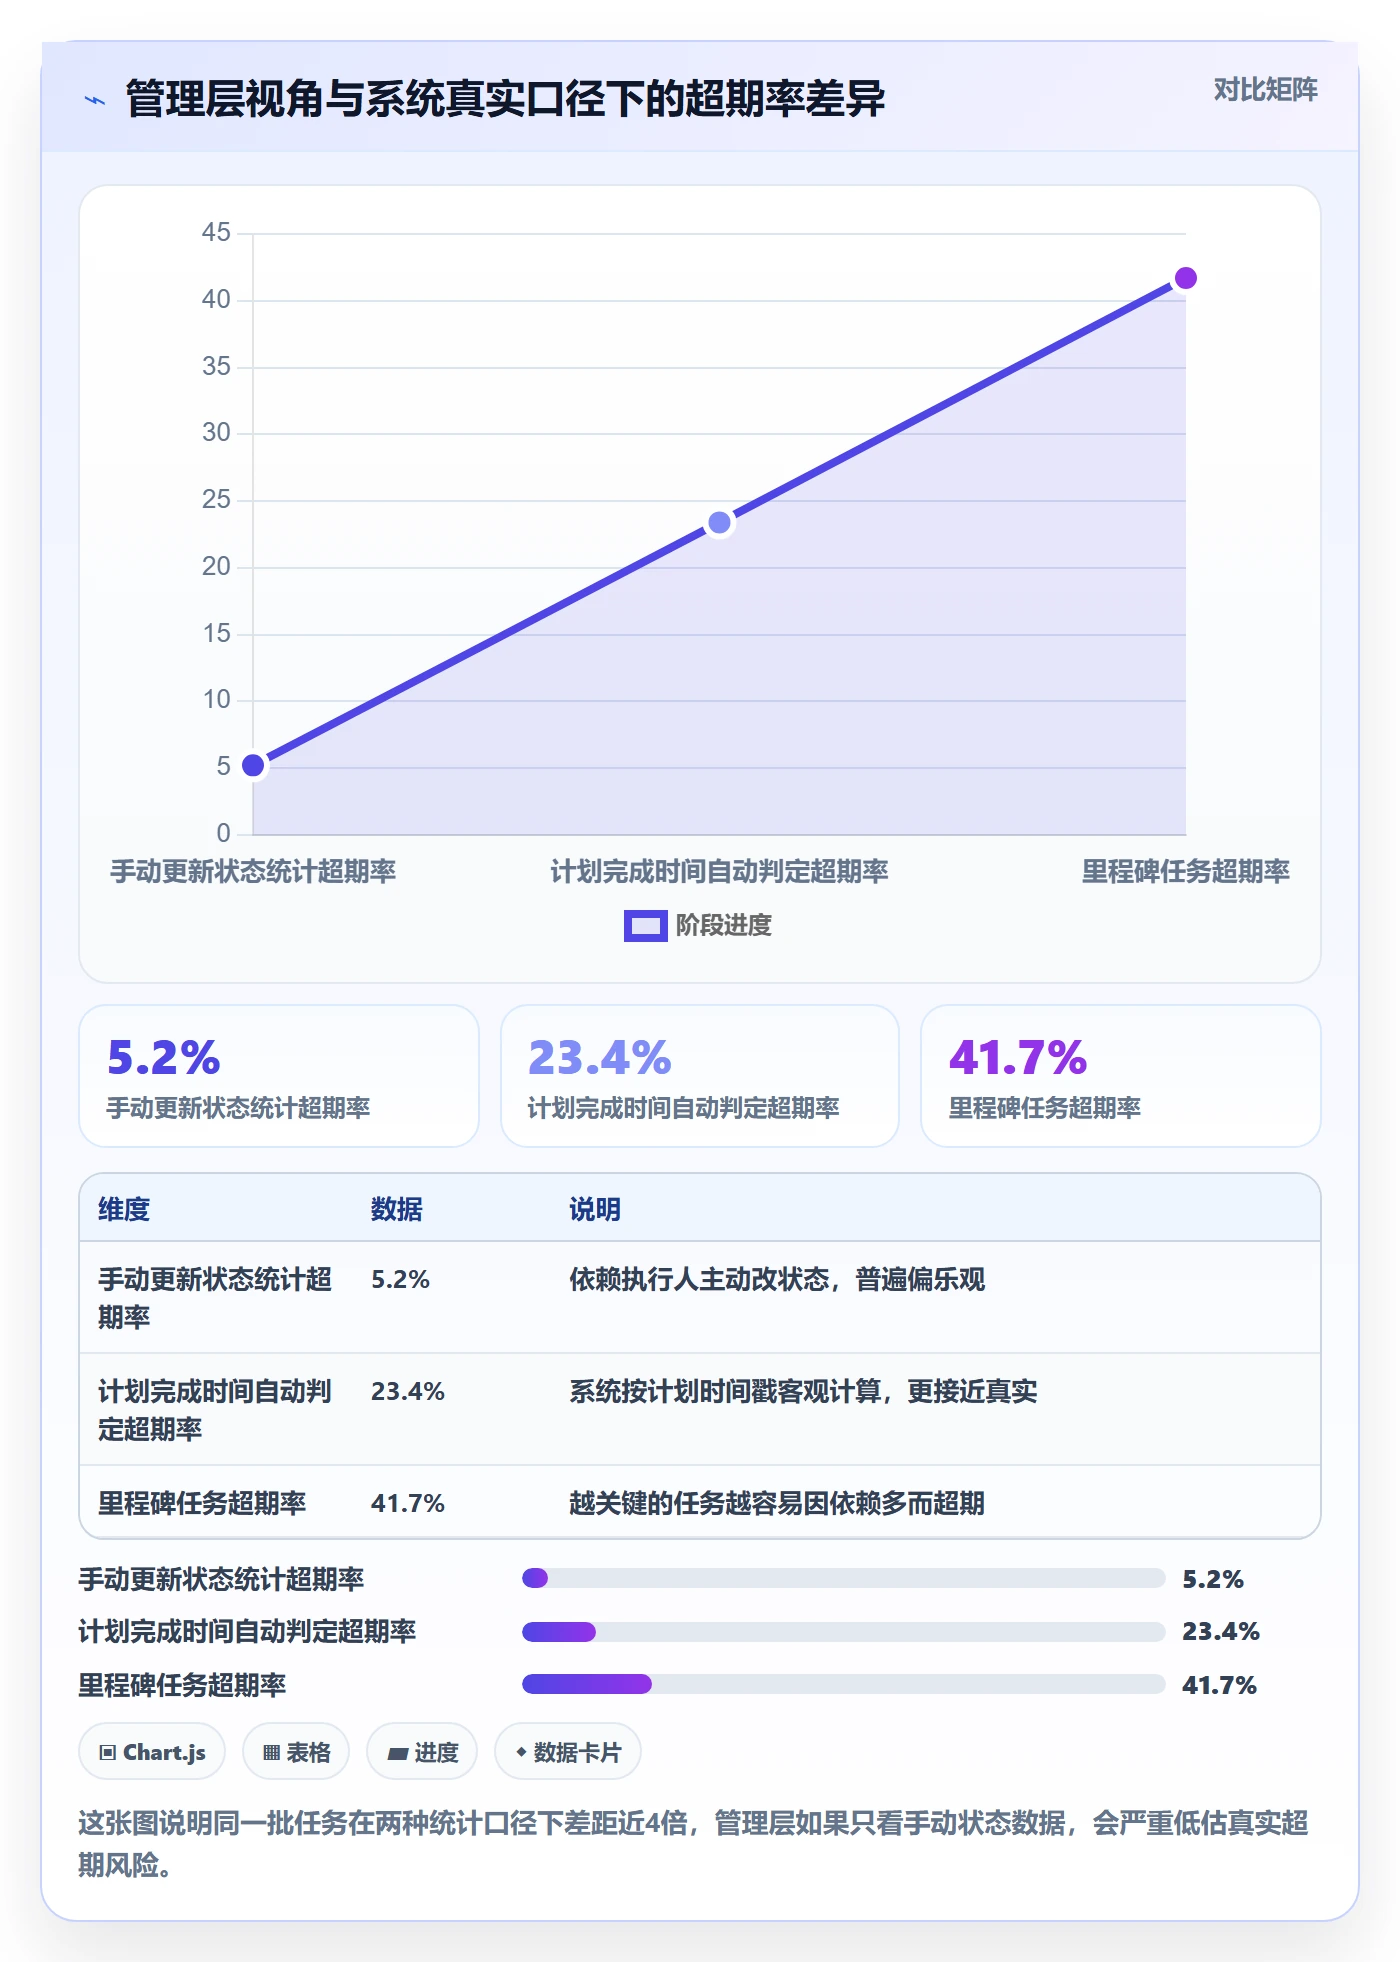Select the 5.2% stat card value
The image size is (1400, 1962).
tap(164, 1058)
